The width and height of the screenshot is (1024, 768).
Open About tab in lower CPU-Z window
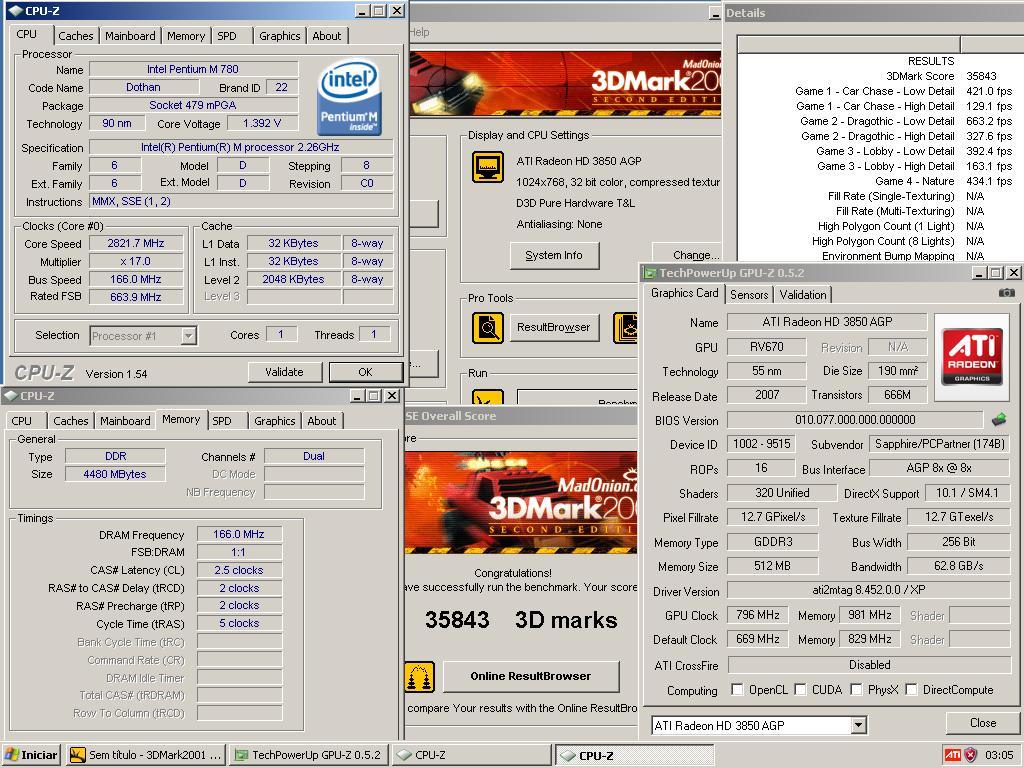point(321,421)
